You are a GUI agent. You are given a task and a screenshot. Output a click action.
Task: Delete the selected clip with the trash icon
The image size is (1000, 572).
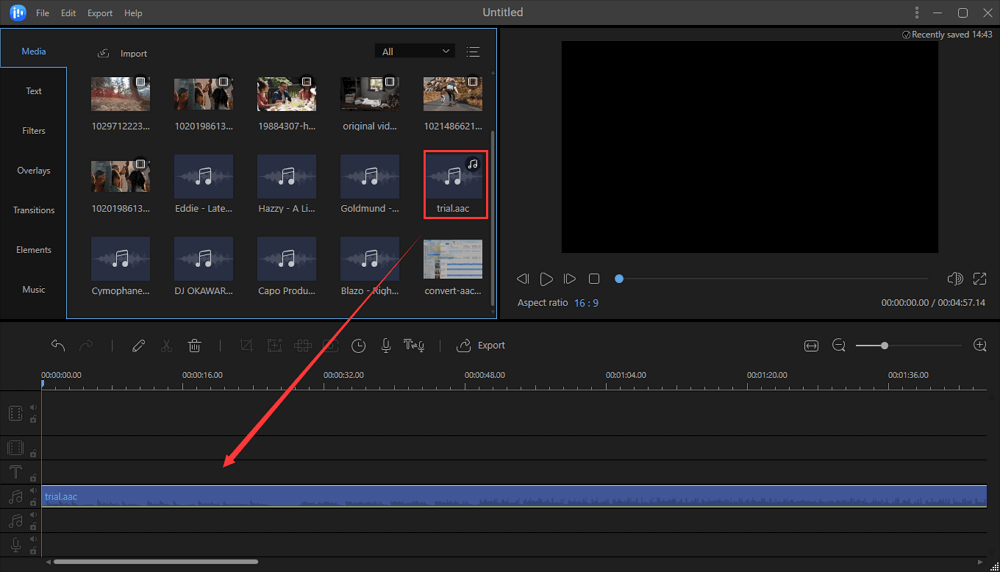click(x=195, y=346)
